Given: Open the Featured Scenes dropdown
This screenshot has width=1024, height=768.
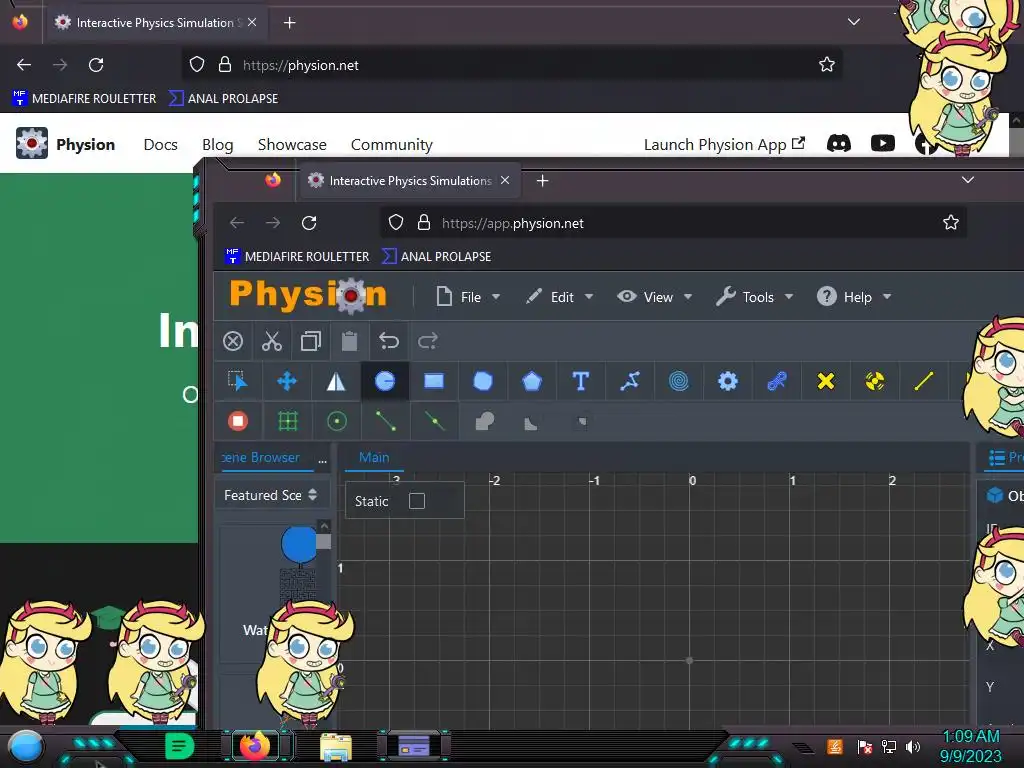Looking at the screenshot, I should pos(270,495).
